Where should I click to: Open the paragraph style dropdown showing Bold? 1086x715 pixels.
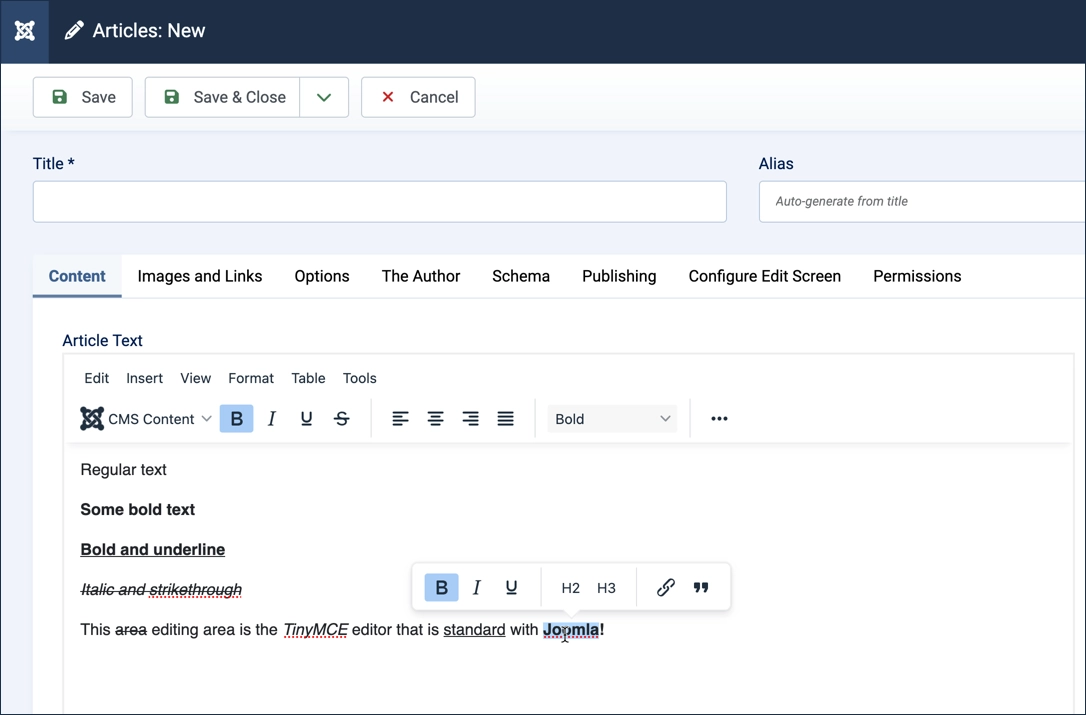coord(611,418)
